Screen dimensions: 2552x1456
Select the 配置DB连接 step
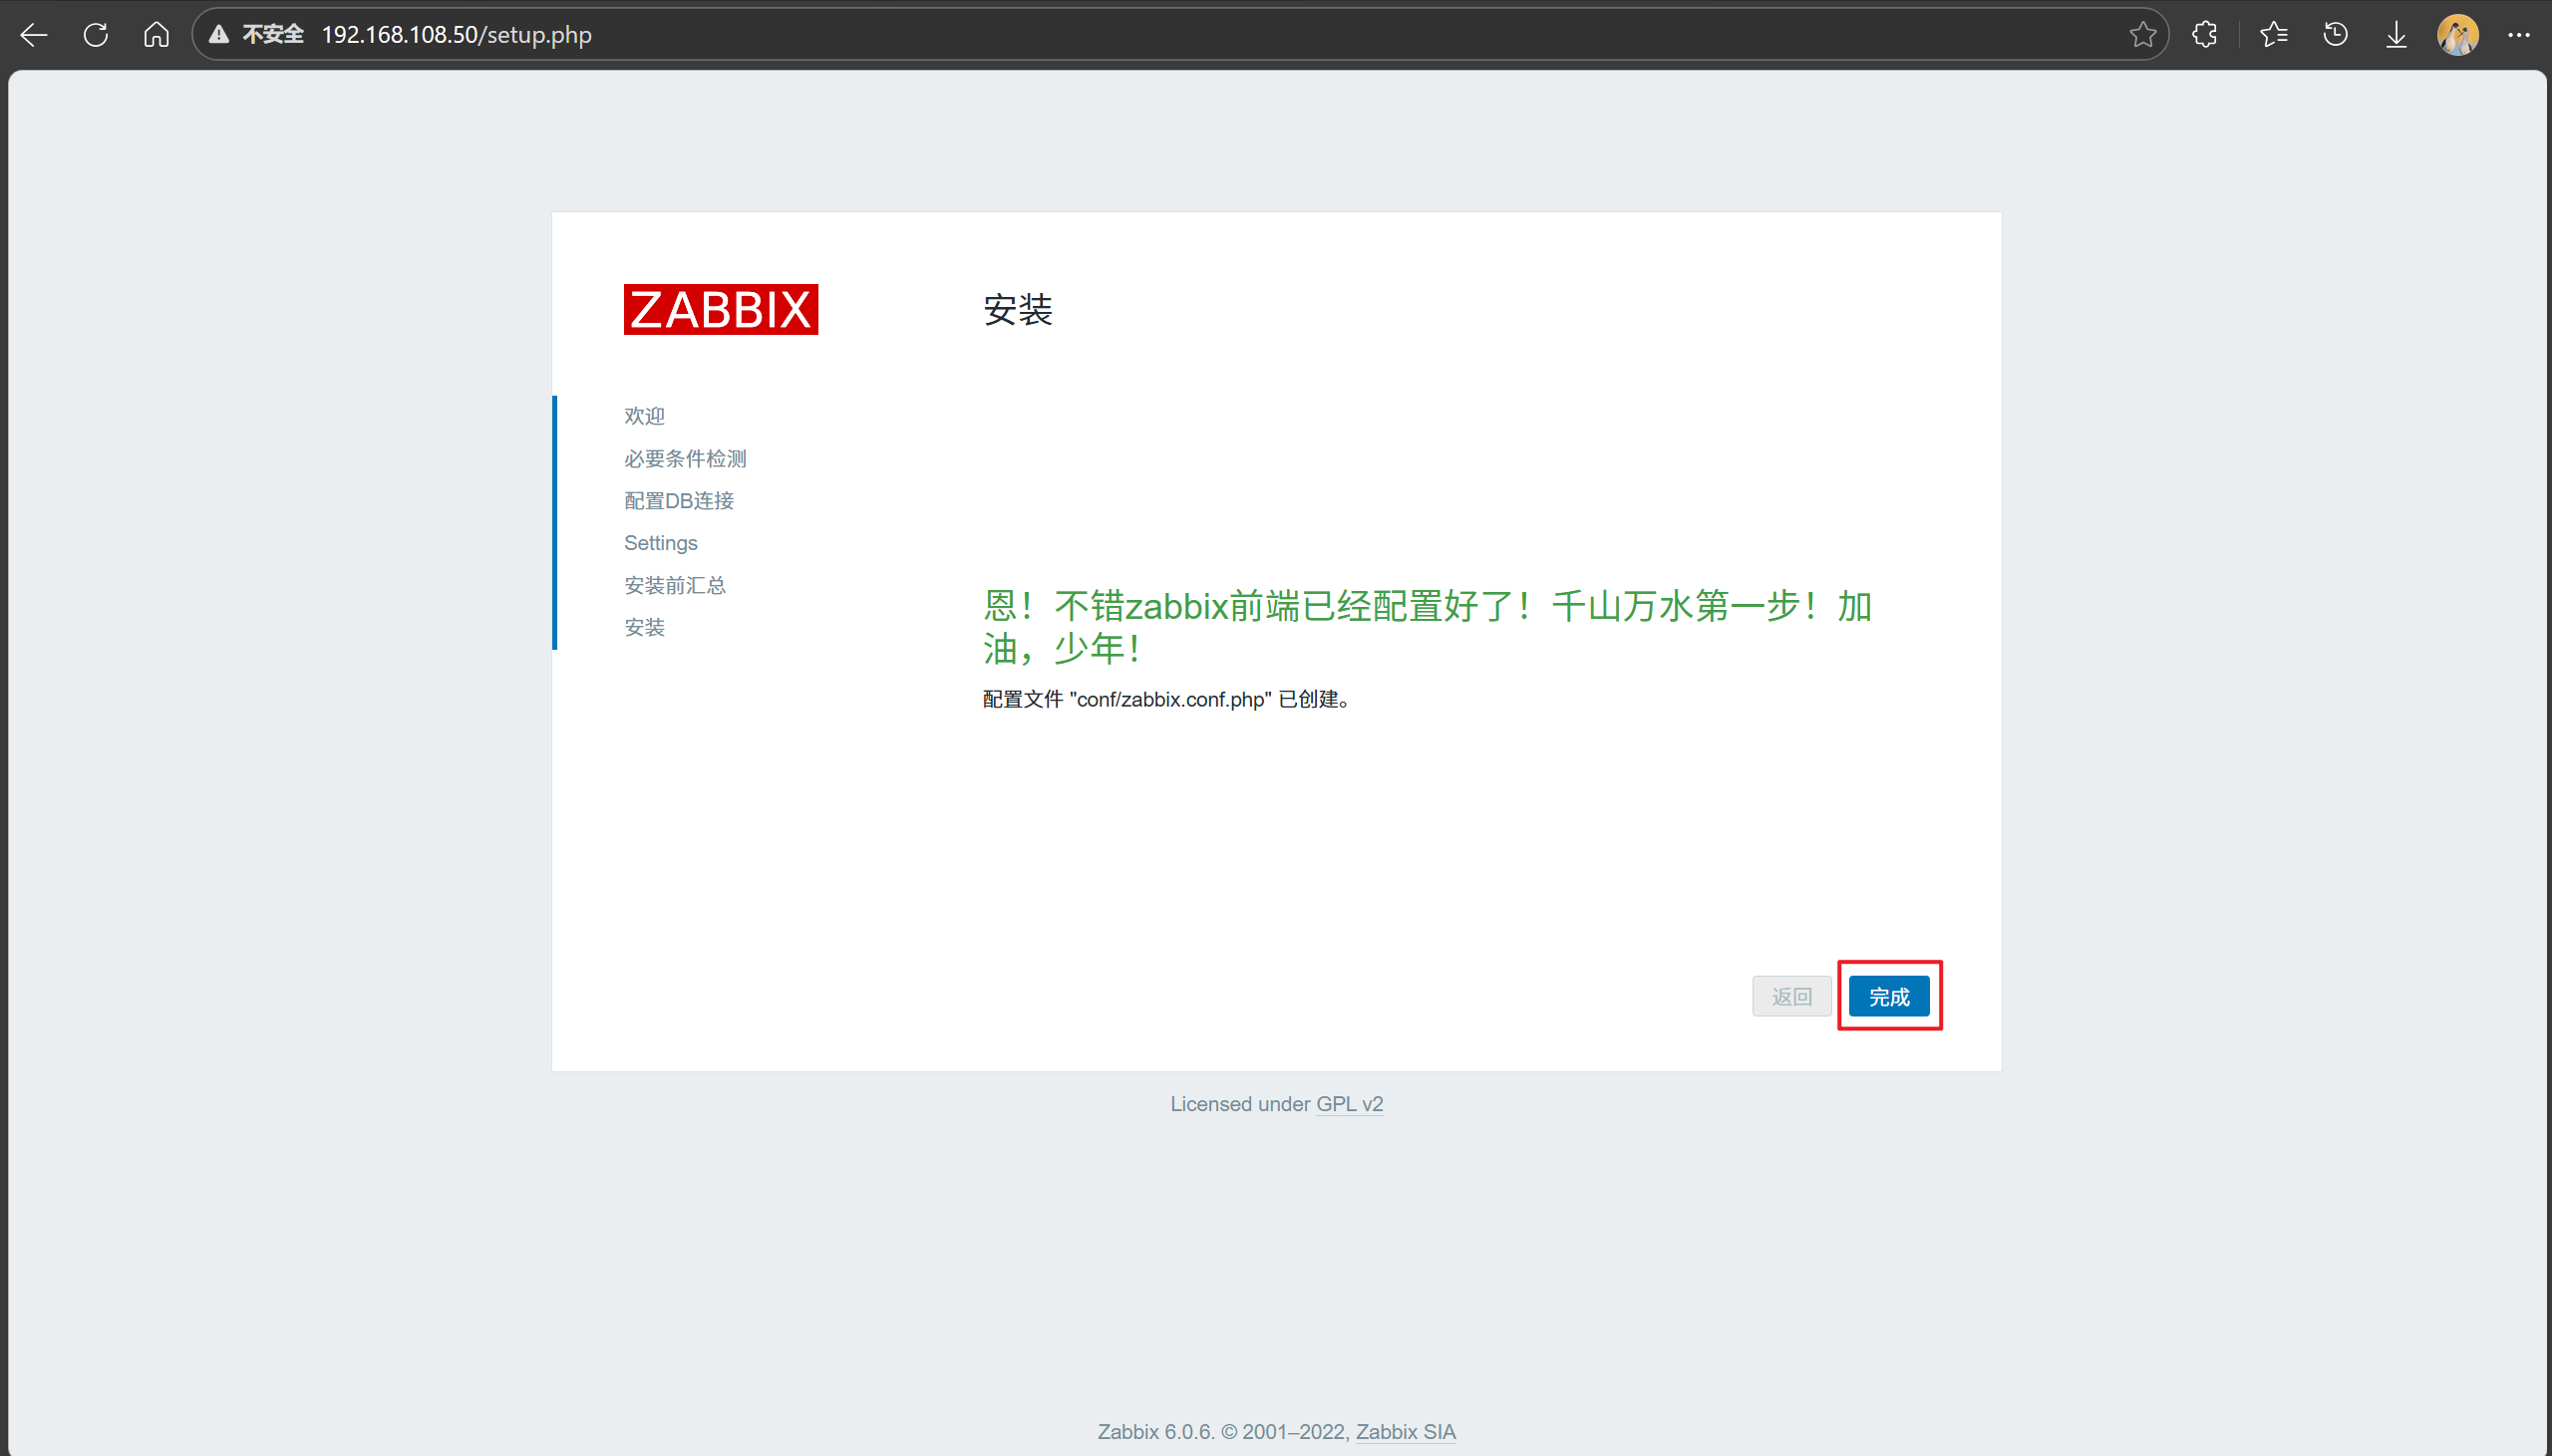click(x=678, y=500)
